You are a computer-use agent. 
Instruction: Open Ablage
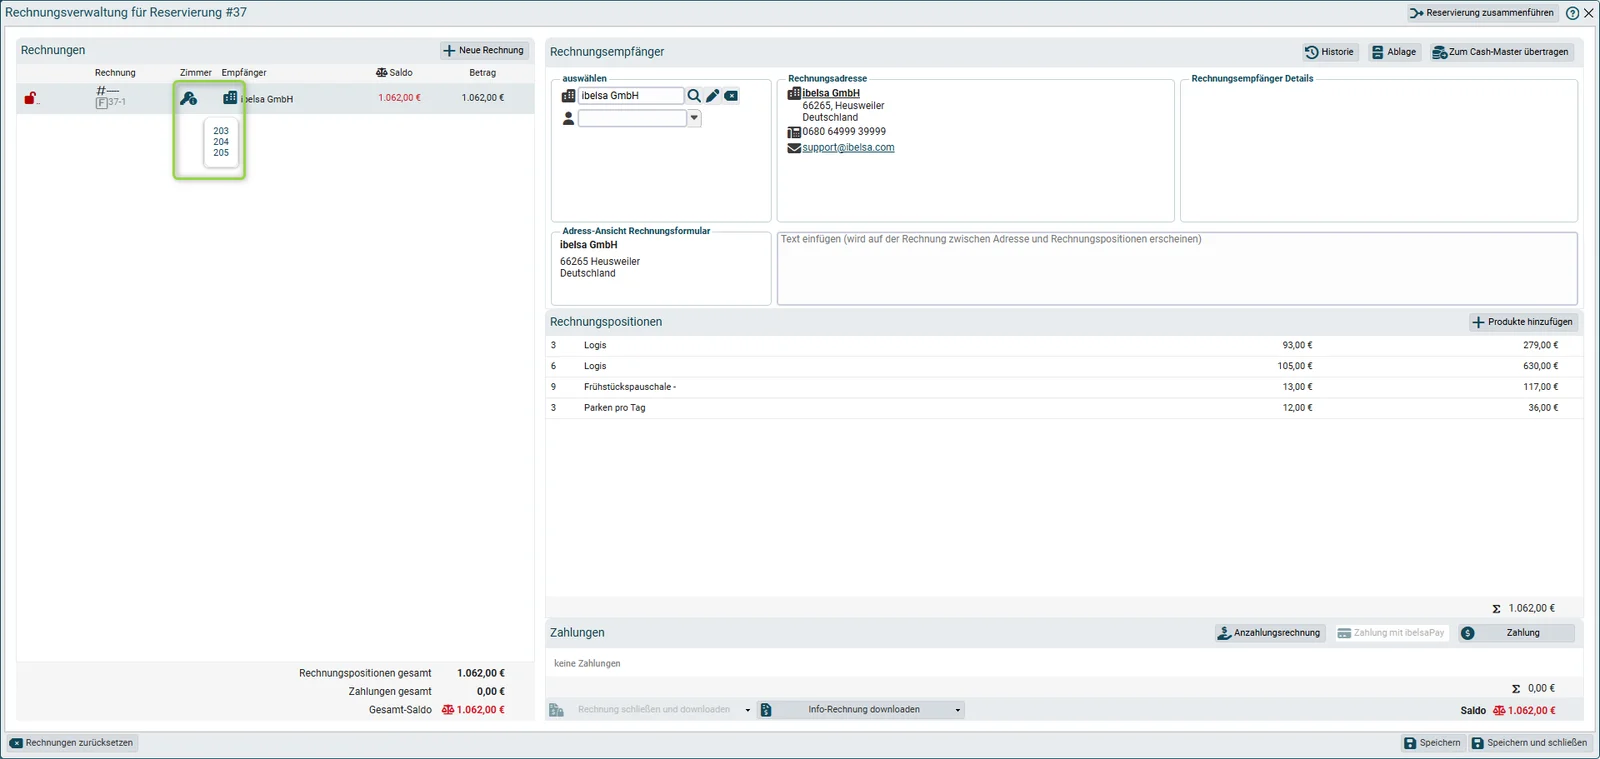point(1394,52)
